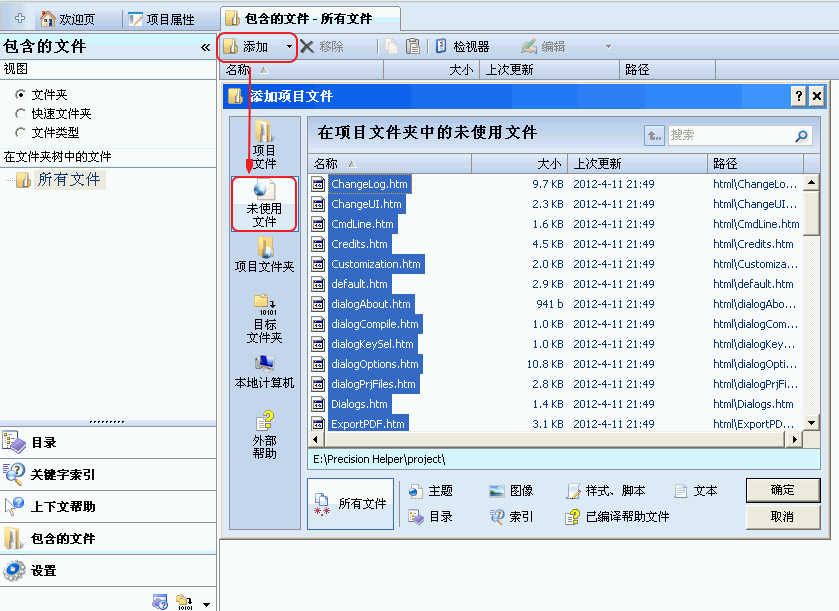Select the File Type (文件类型) radio button

[20, 132]
